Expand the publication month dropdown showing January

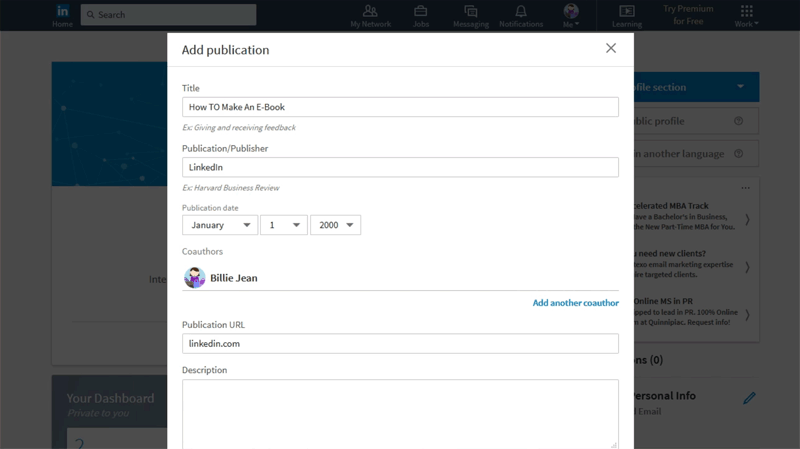[220, 226]
